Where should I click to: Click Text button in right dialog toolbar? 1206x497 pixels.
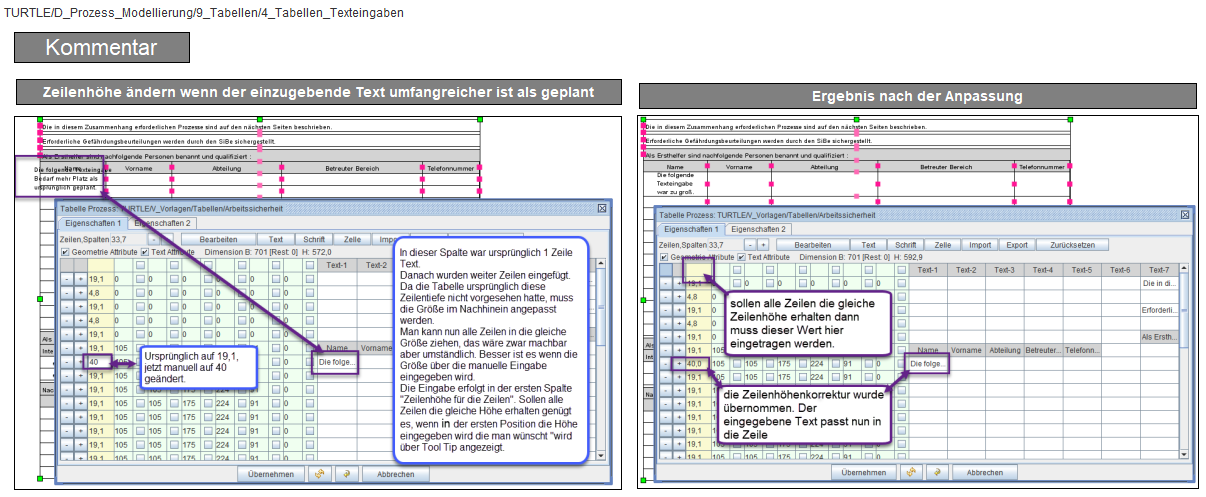(868, 245)
